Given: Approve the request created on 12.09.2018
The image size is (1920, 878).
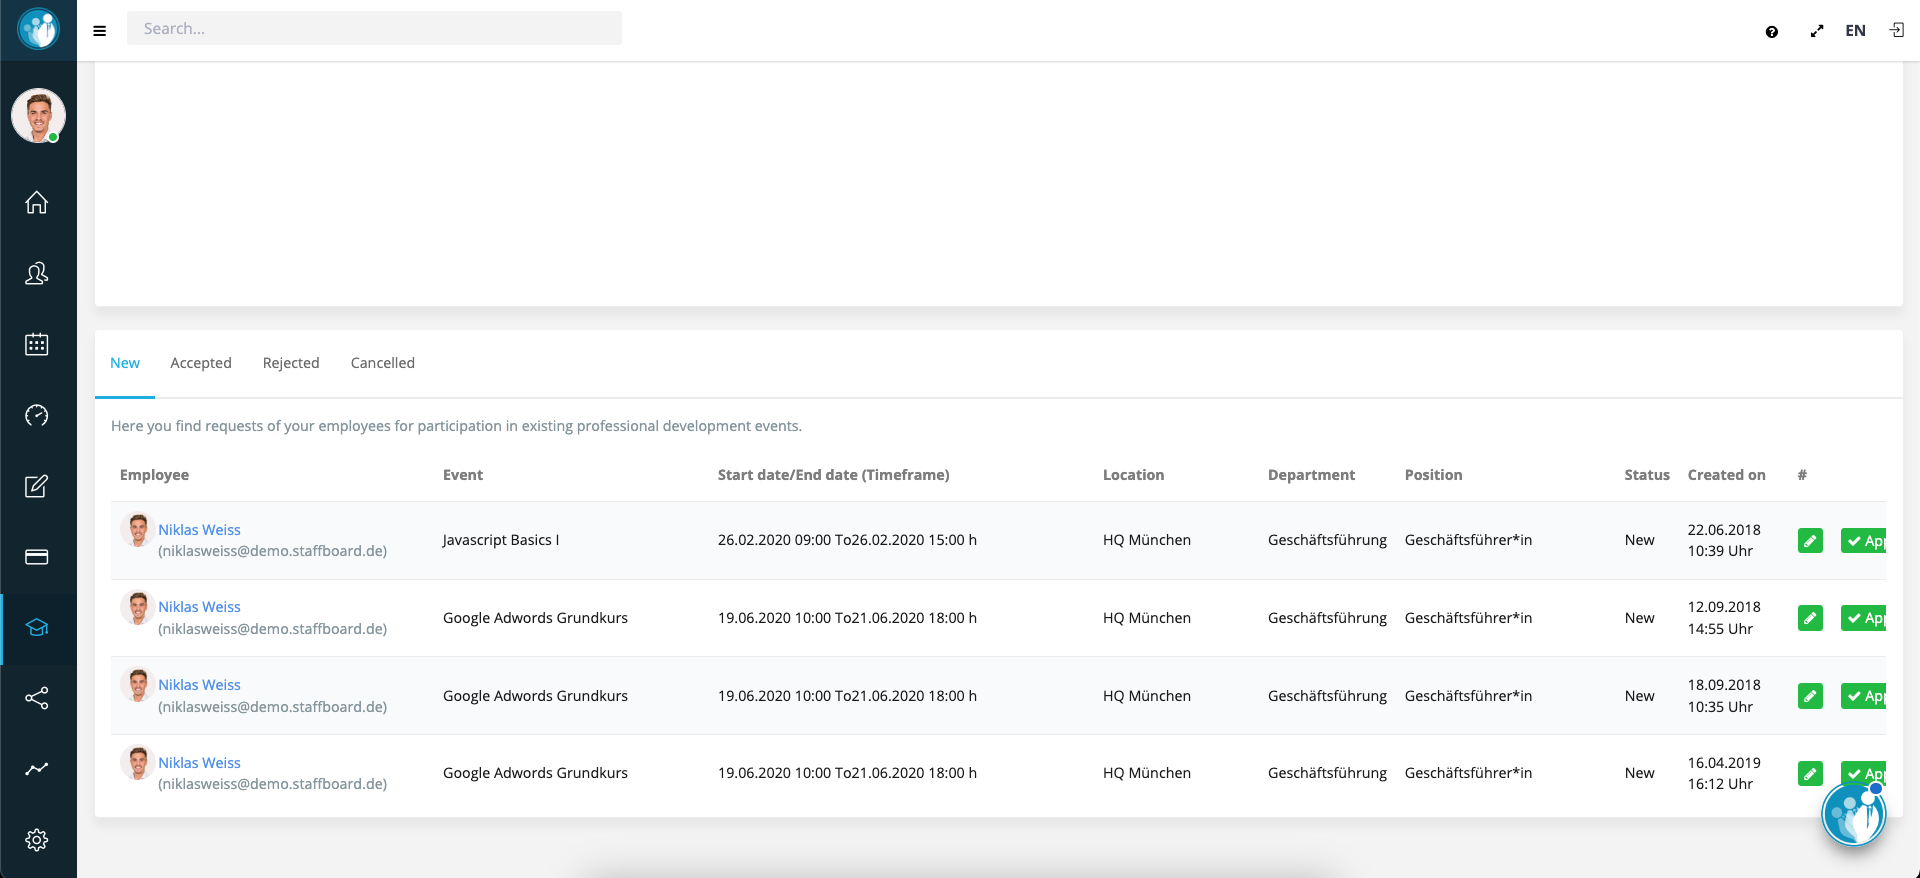Looking at the screenshot, I should (x=1864, y=619).
